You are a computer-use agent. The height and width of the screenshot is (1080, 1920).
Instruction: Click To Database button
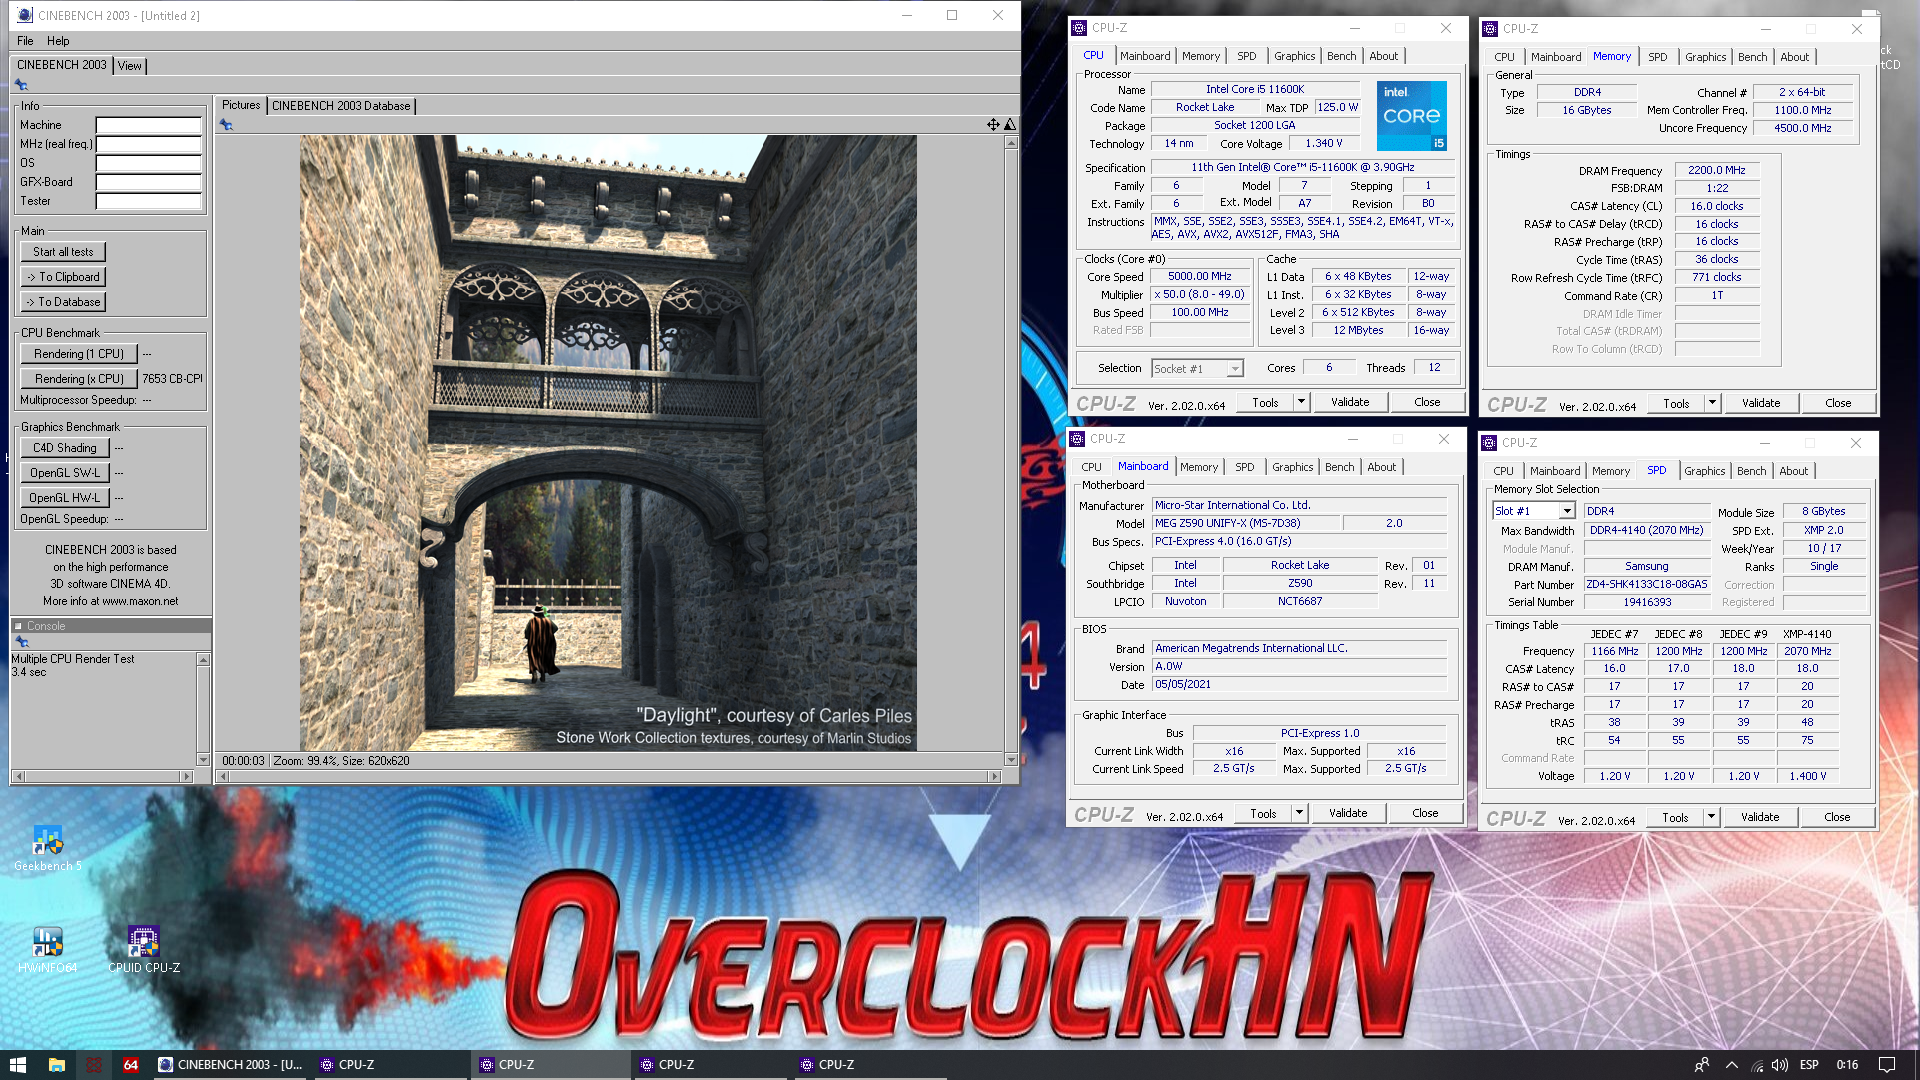tap(63, 302)
